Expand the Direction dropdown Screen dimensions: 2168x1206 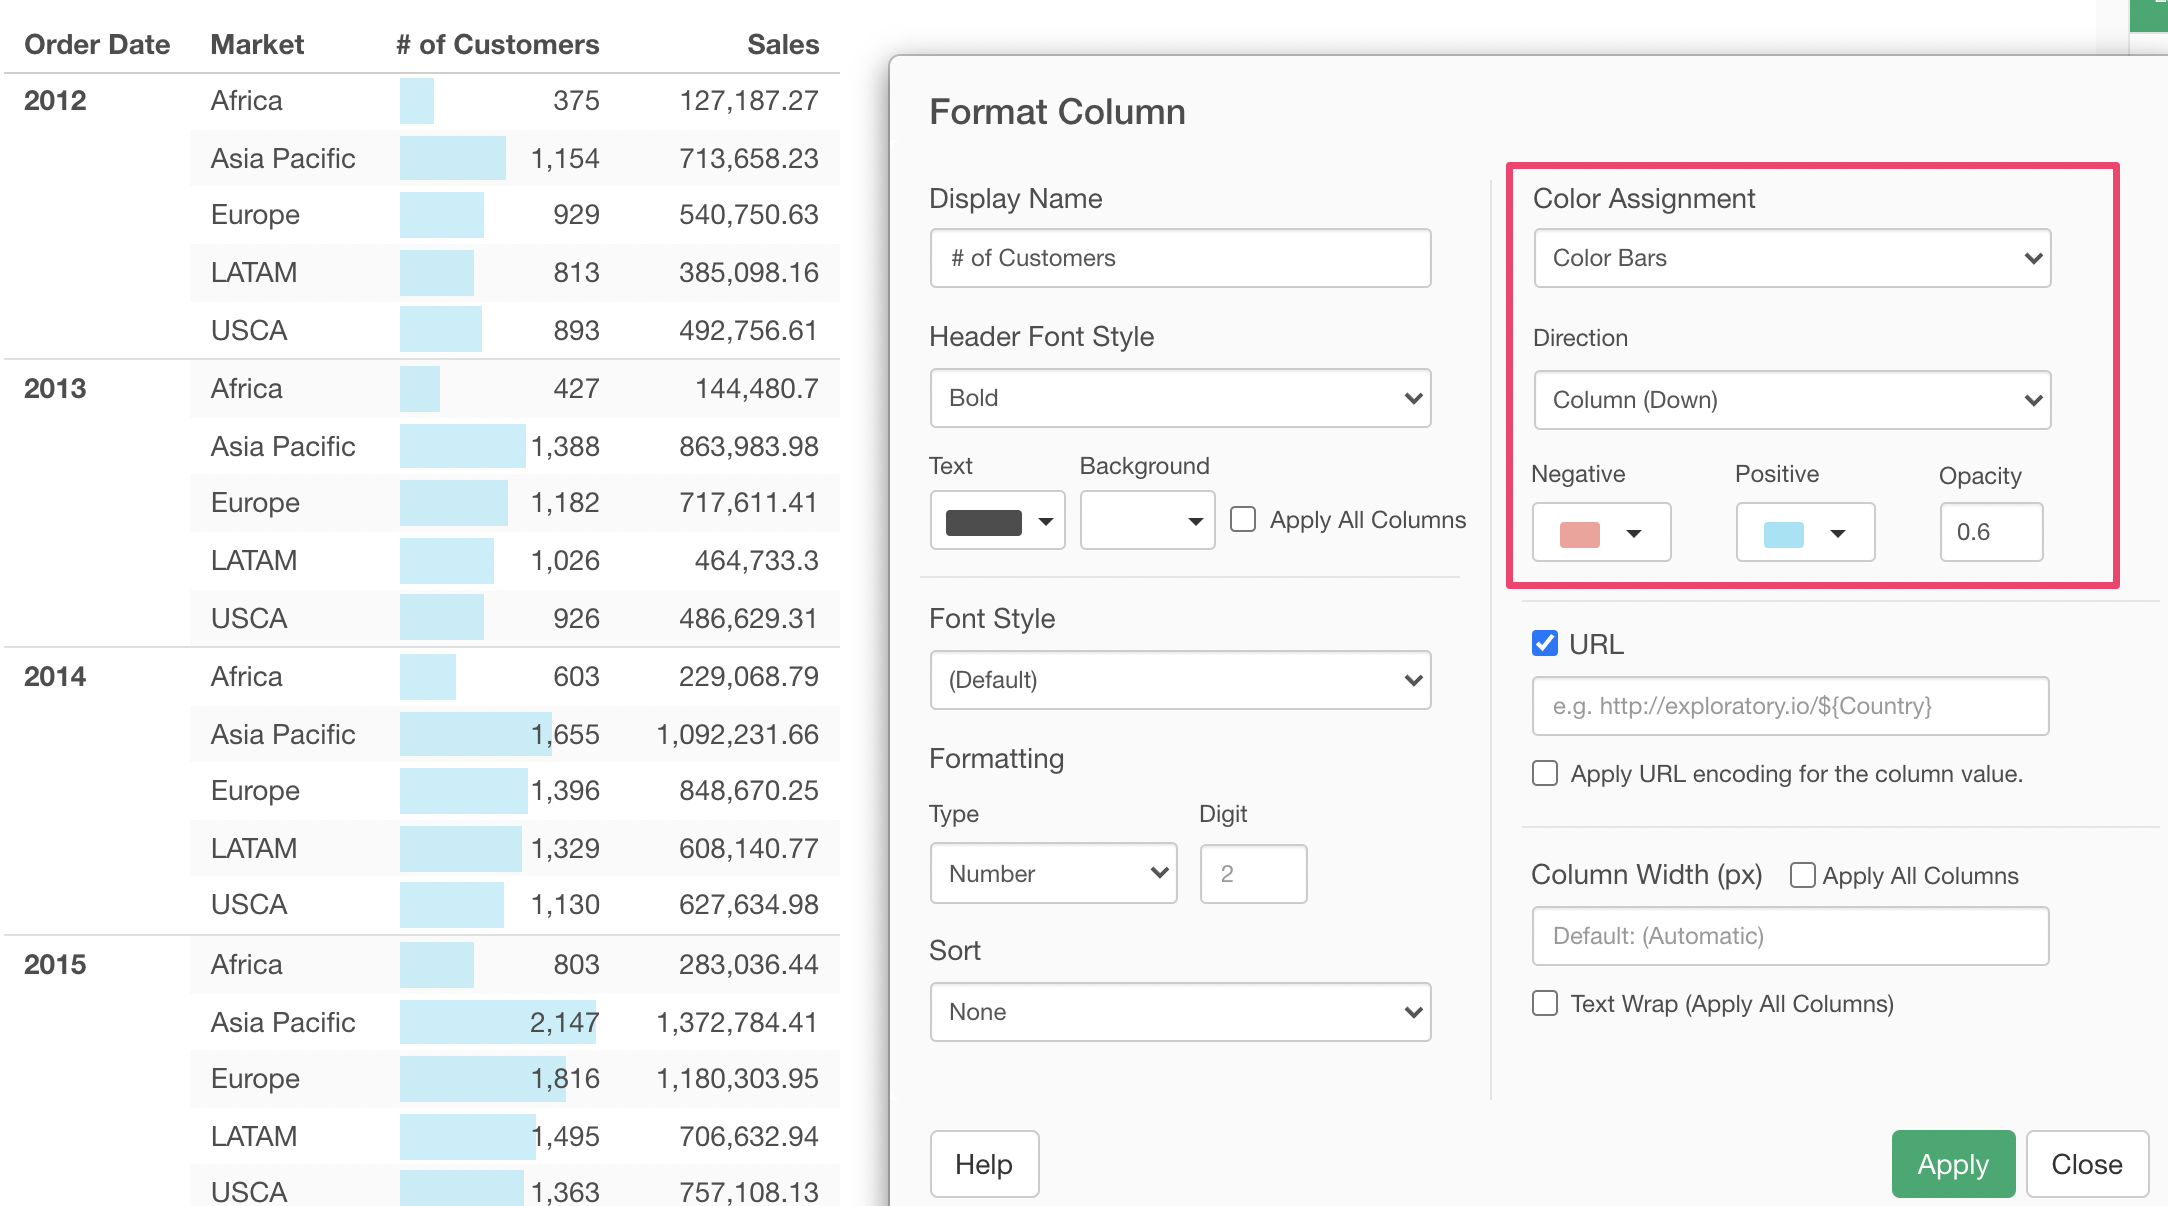point(1792,400)
